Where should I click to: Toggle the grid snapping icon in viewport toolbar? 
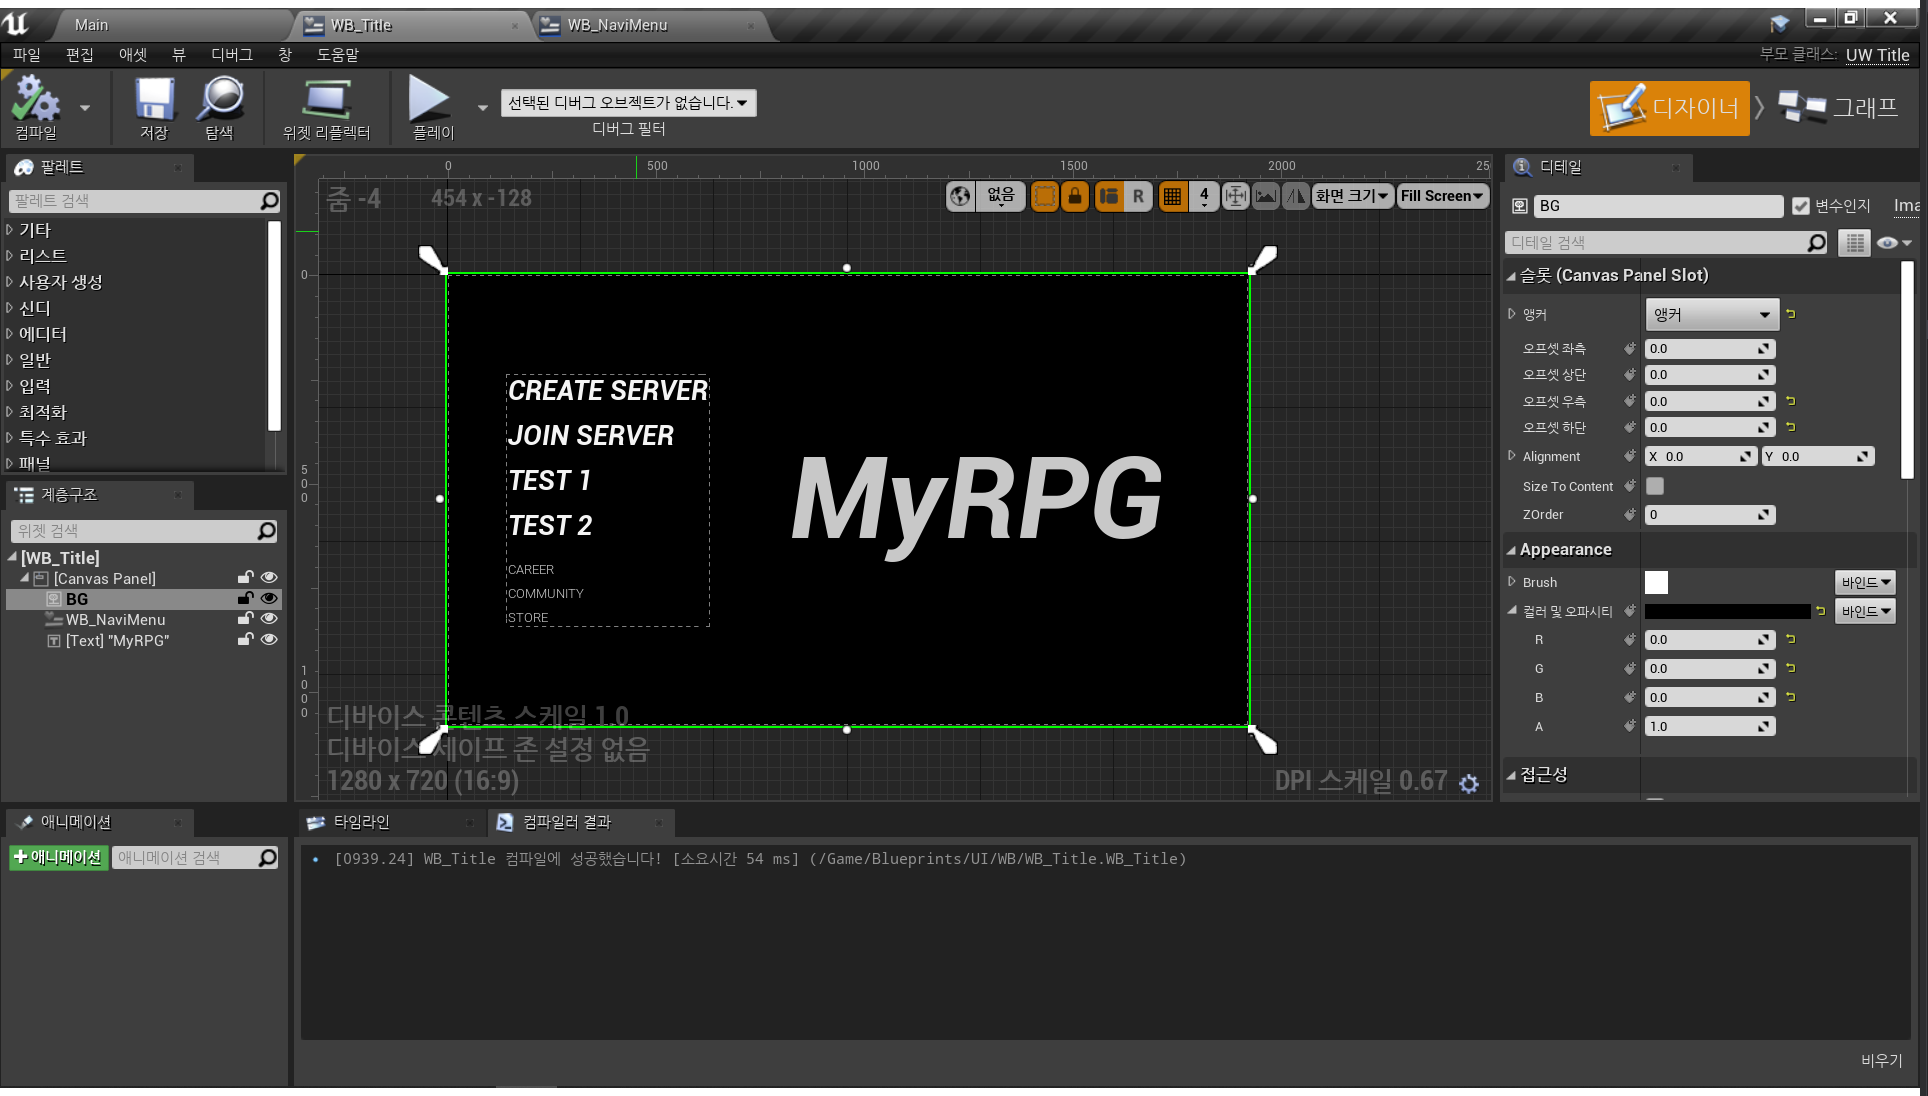tap(1172, 197)
